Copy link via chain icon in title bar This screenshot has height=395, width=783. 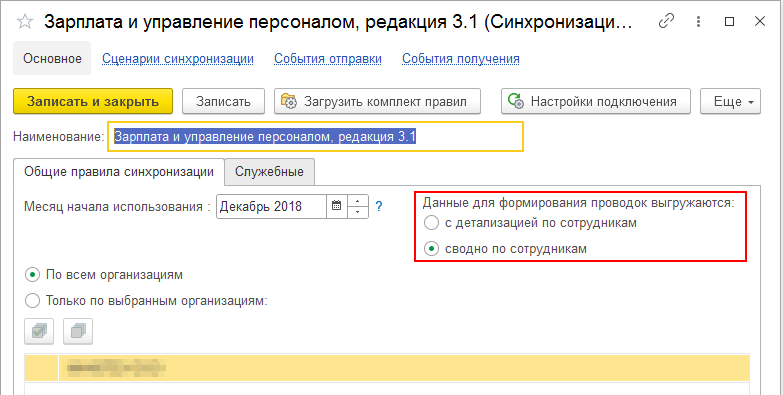coord(667,21)
